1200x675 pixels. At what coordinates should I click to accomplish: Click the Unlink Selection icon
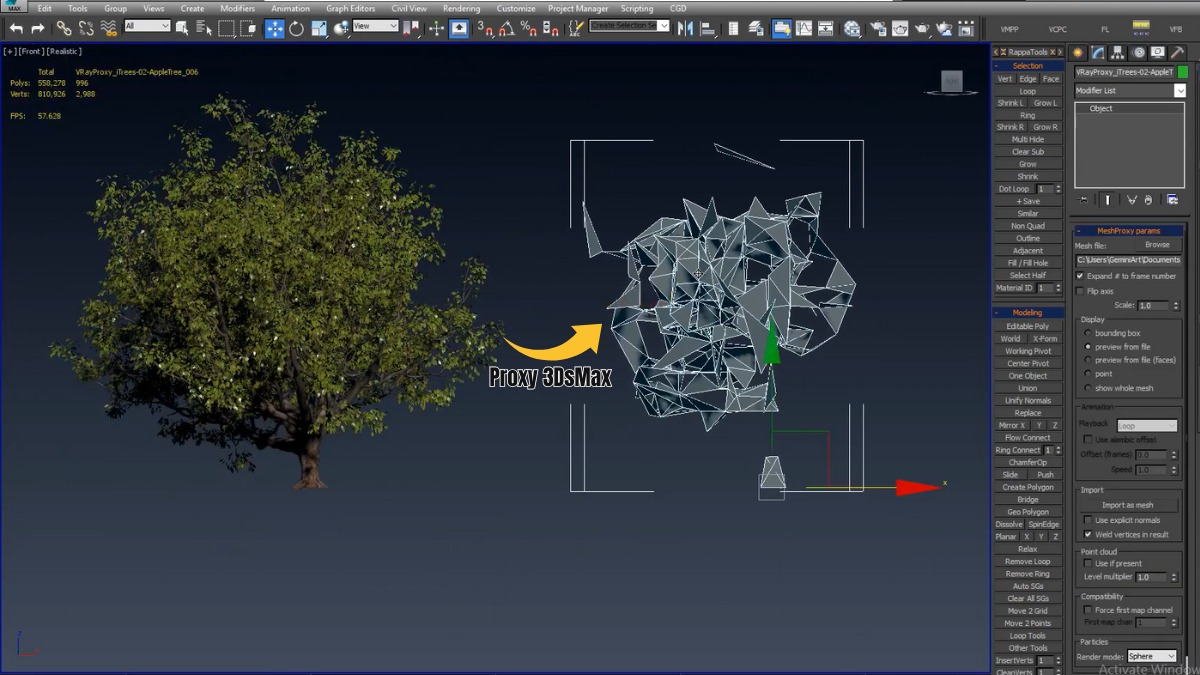click(x=87, y=28)
